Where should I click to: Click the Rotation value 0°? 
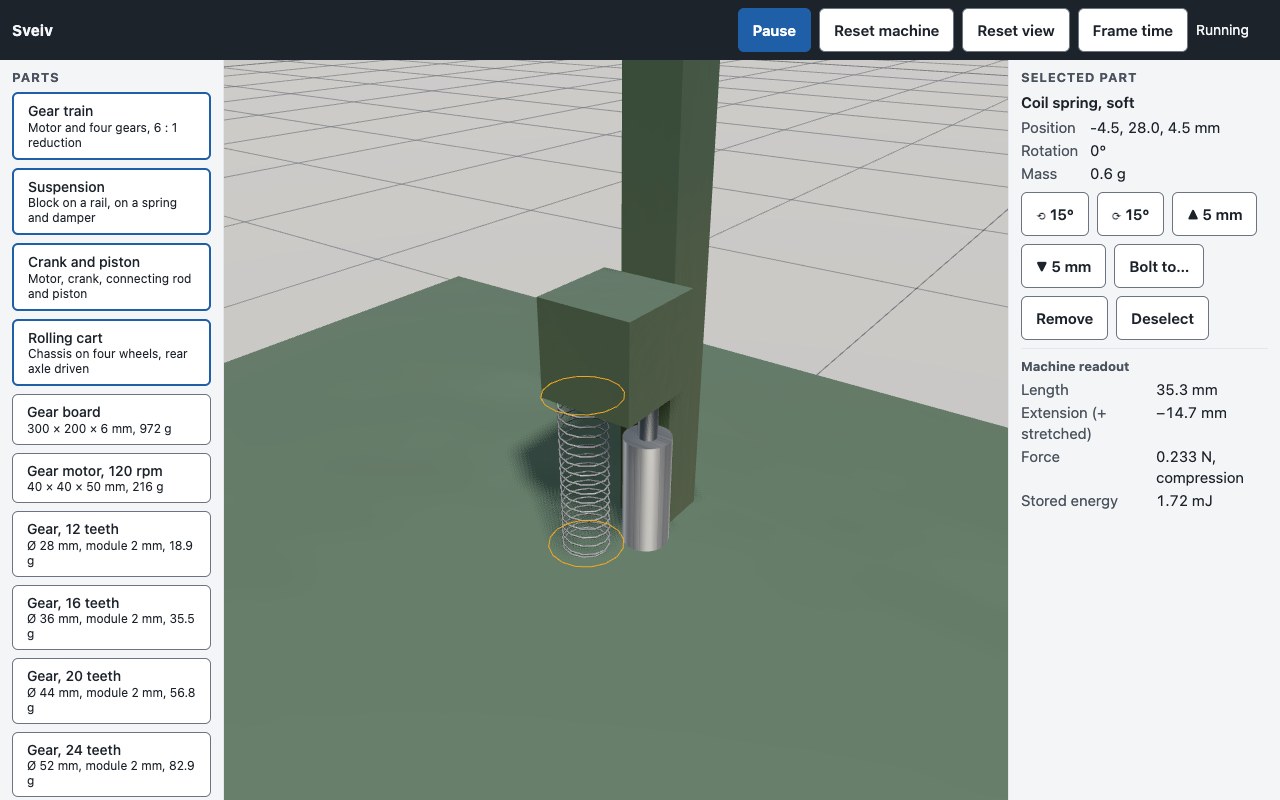(1098, 151)
